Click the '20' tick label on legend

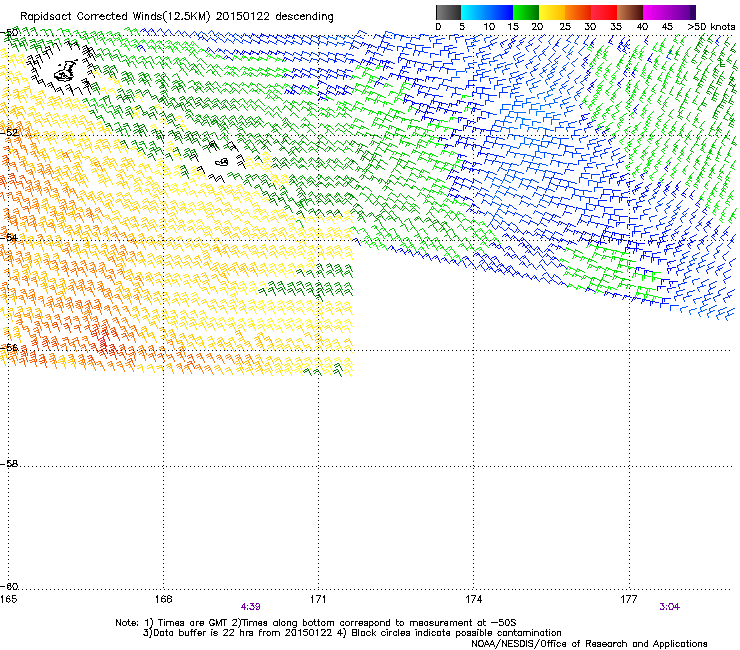tap(537, 27)
